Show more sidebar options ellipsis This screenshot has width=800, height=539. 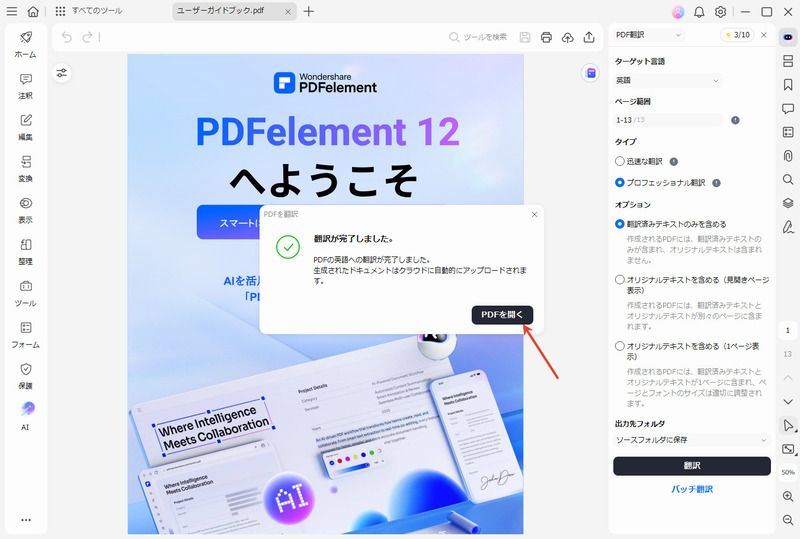(26, 520)
